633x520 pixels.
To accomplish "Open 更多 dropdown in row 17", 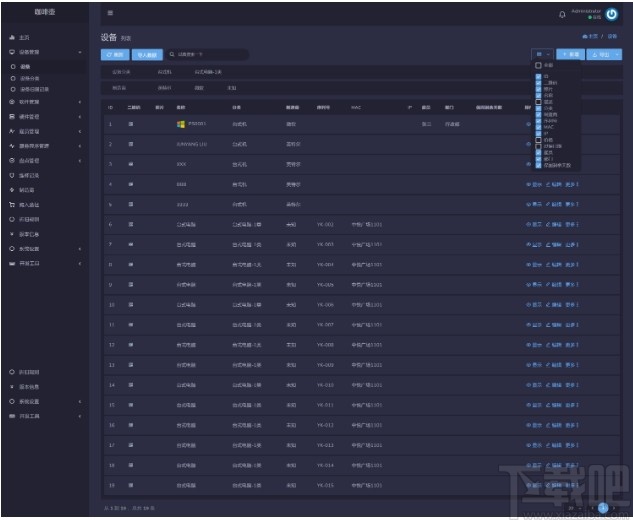I will click(572, 445).
